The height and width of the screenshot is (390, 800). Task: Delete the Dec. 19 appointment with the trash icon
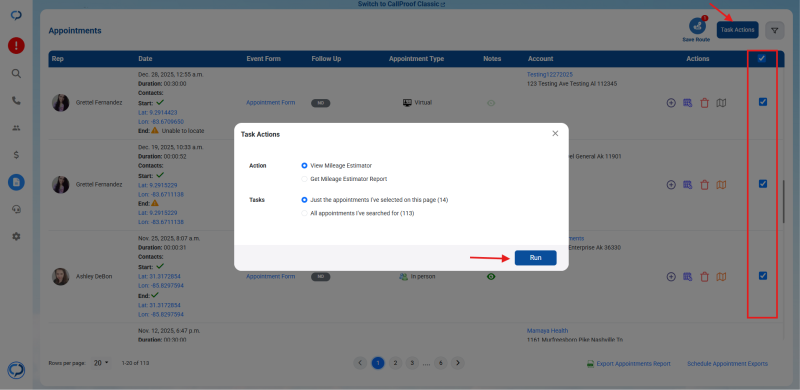[x=705, y=185]
